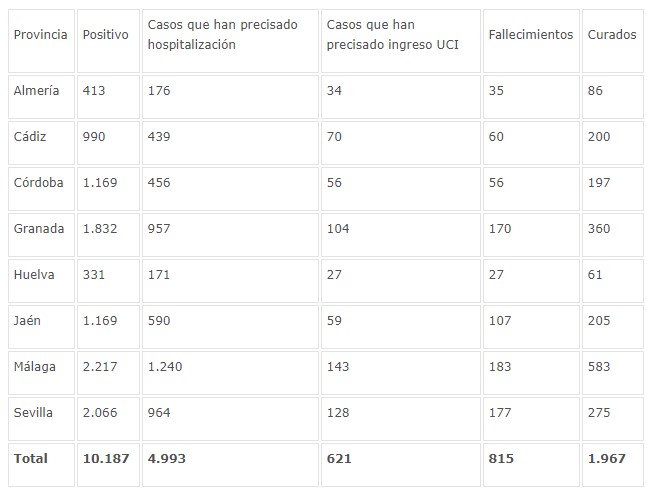
Task: Select the Almería row label
Action: tap(36, 90)
